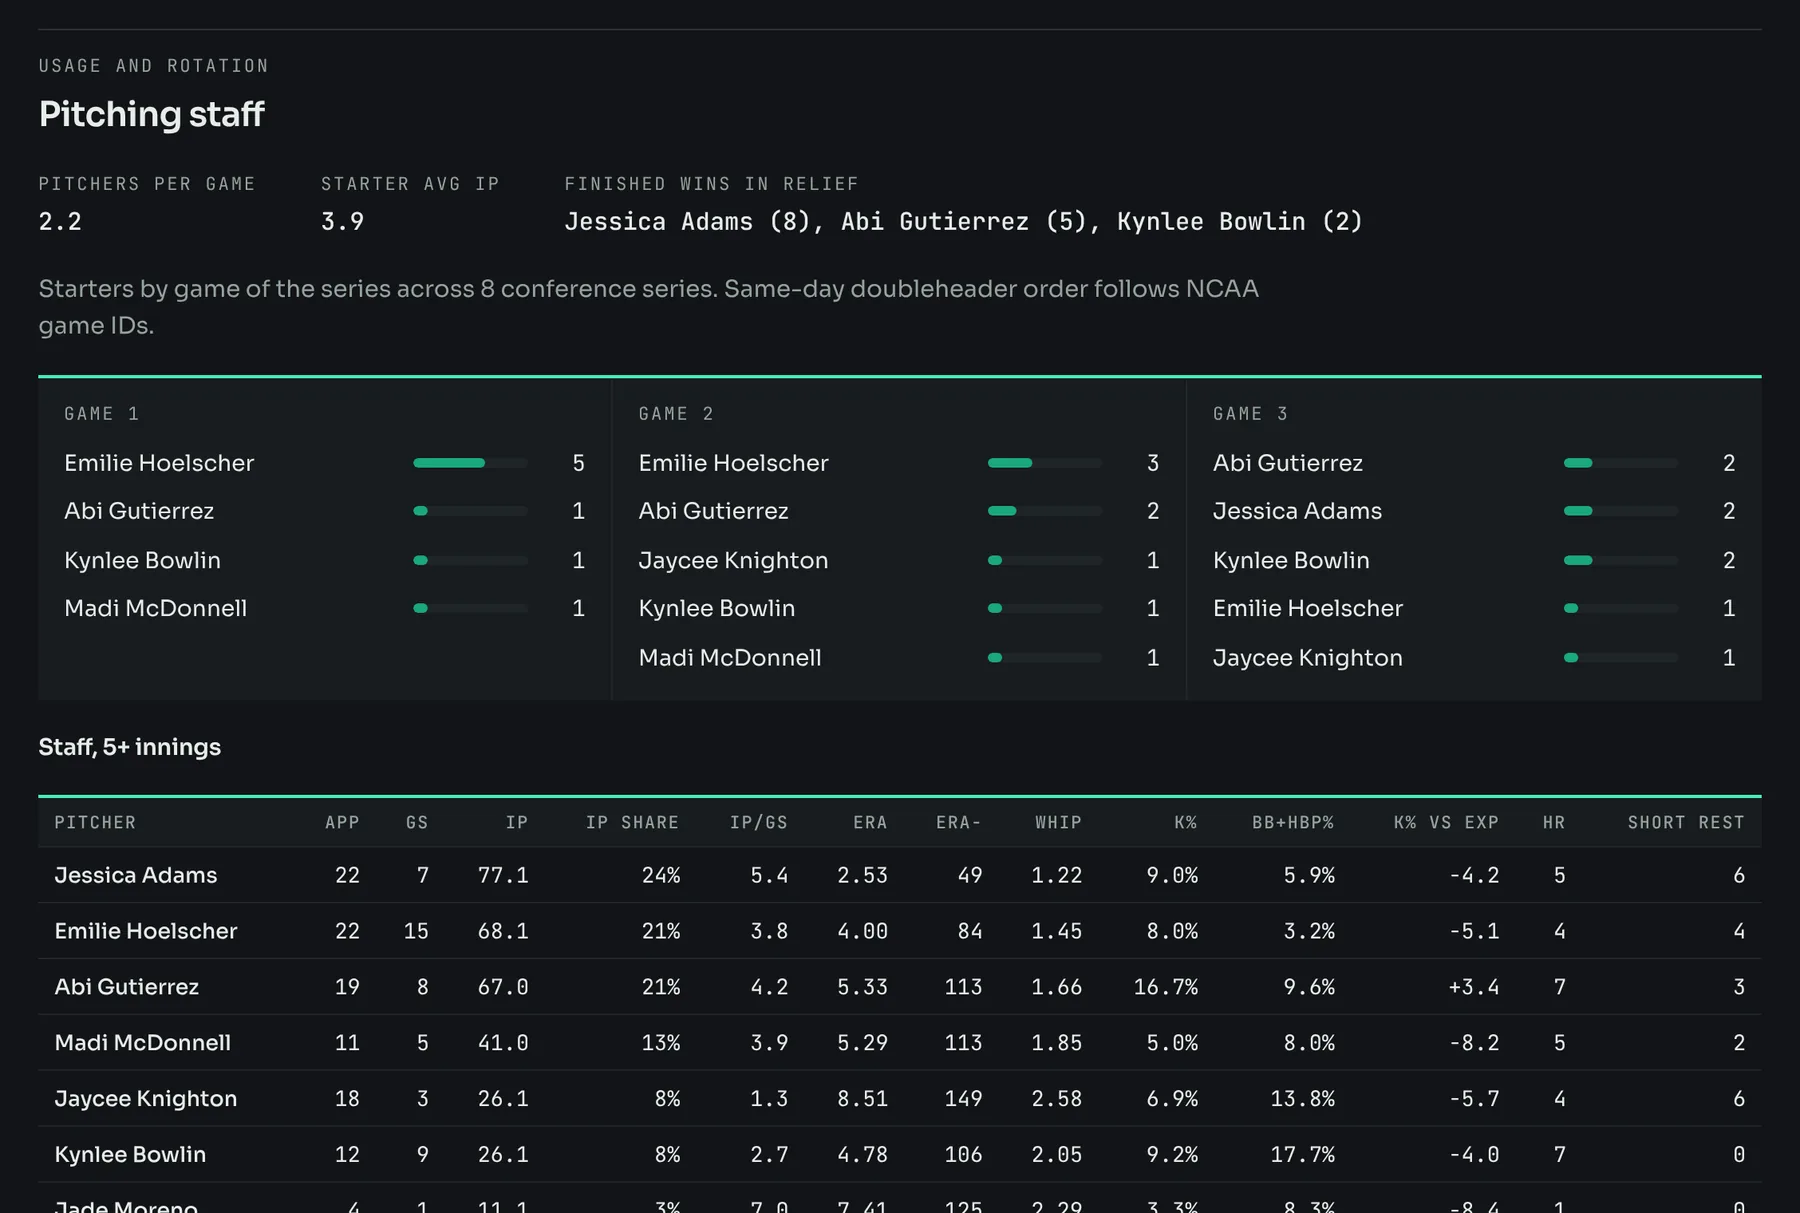This screenshot has height=1213, width=1800.
Task: Click Abi Gutierrez's K% value 16.7%
Action: pos(1165,987)
